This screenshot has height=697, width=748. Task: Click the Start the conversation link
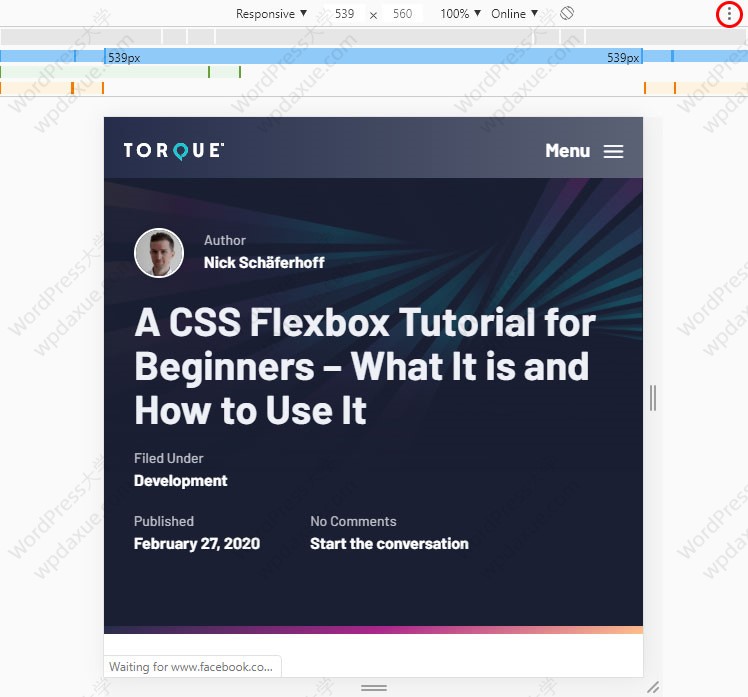[389, 543]
